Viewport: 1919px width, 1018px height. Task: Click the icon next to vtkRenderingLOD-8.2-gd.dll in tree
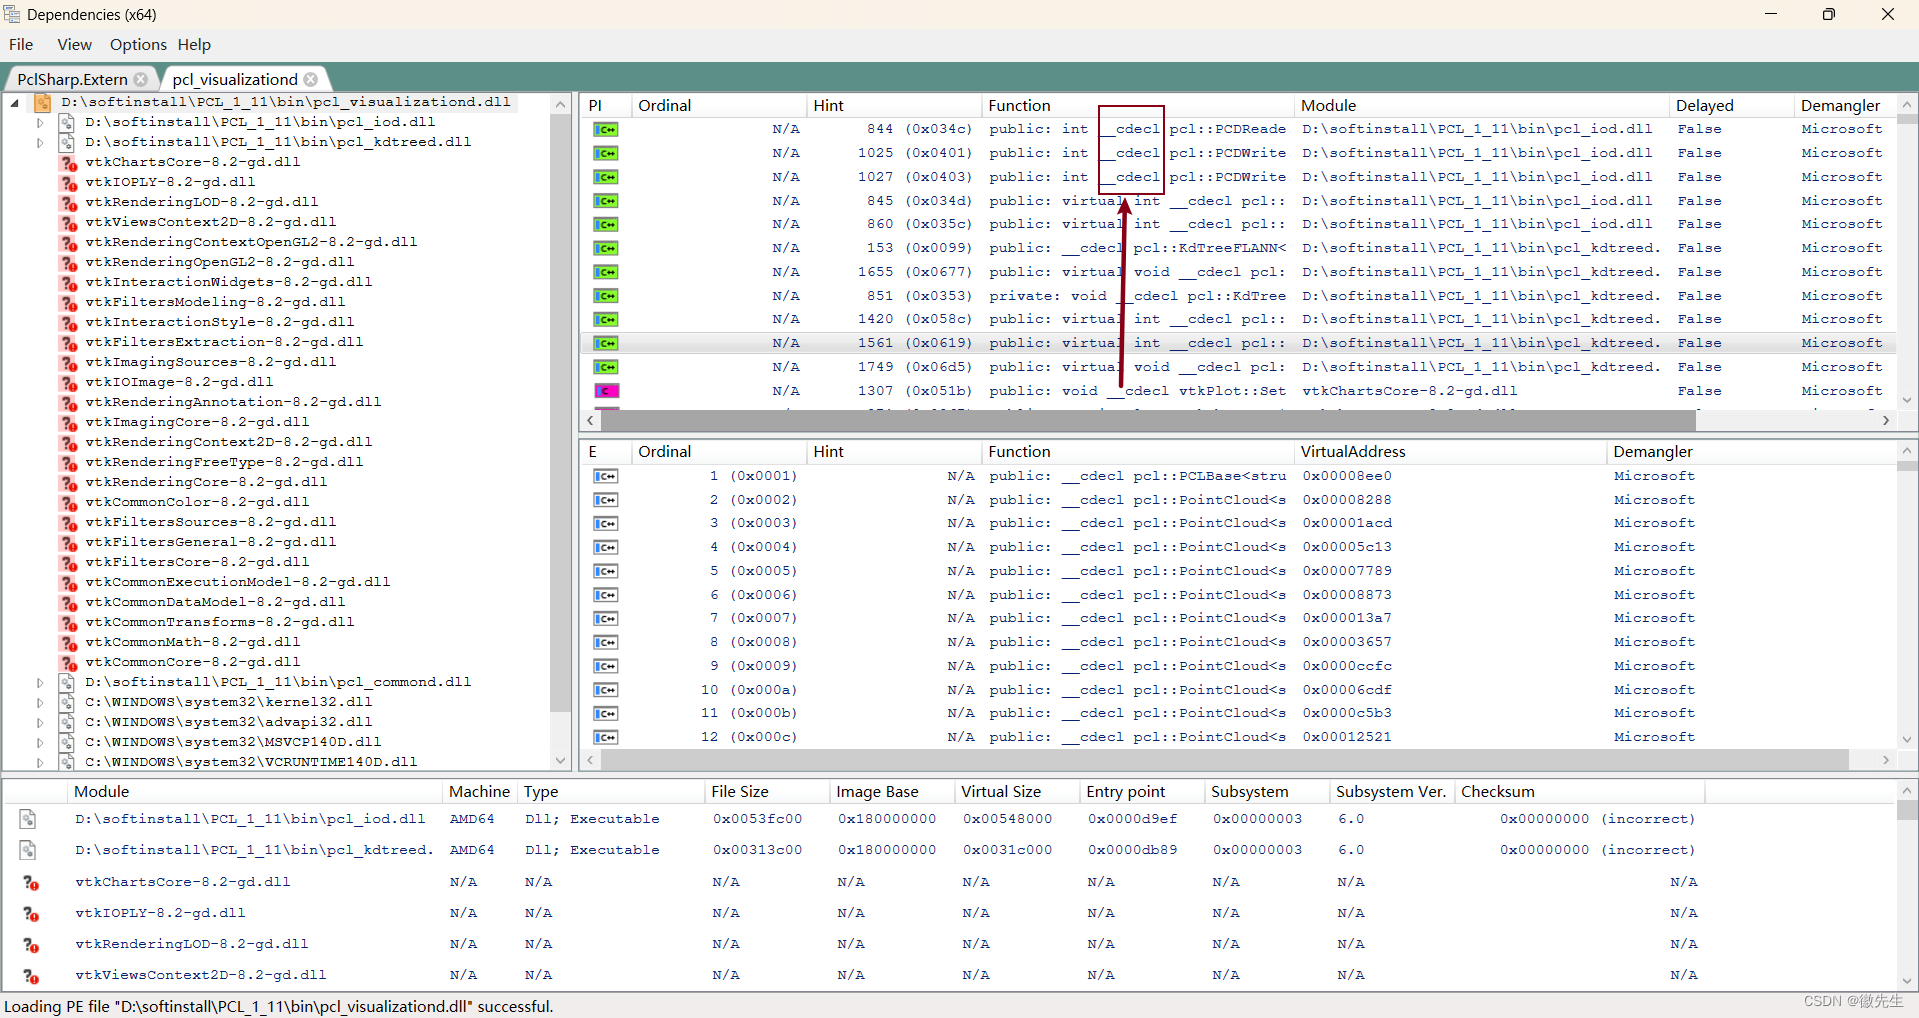pos(68,203)
